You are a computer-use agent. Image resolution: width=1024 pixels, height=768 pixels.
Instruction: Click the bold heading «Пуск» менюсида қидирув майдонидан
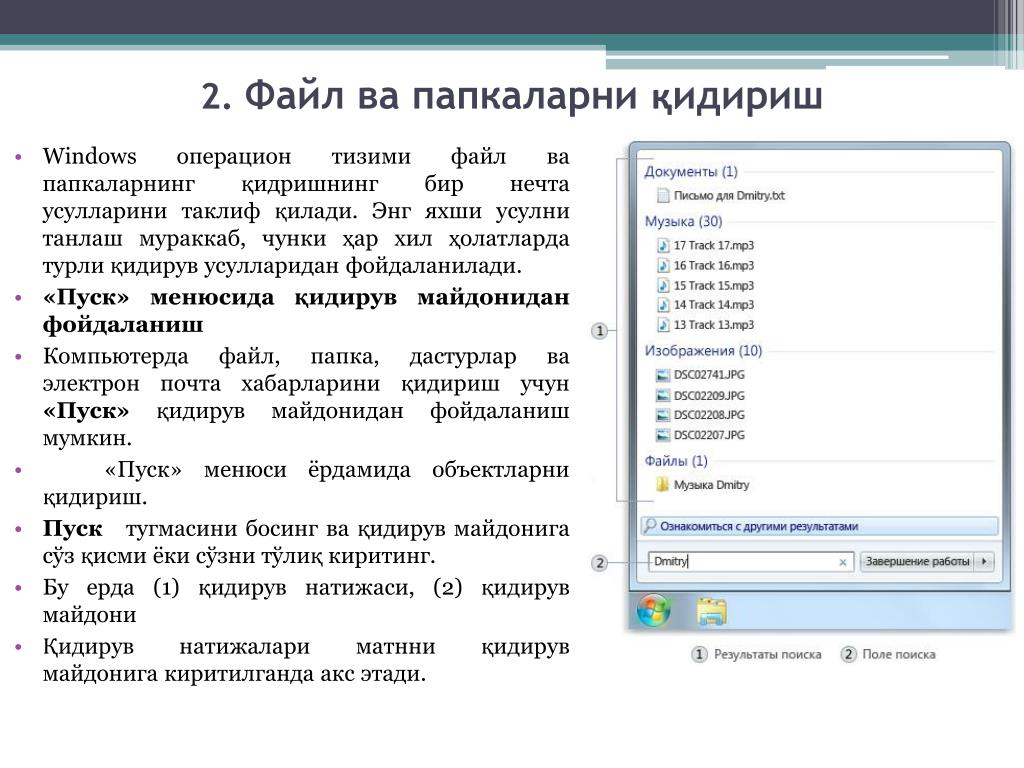[x=306, y=297]
